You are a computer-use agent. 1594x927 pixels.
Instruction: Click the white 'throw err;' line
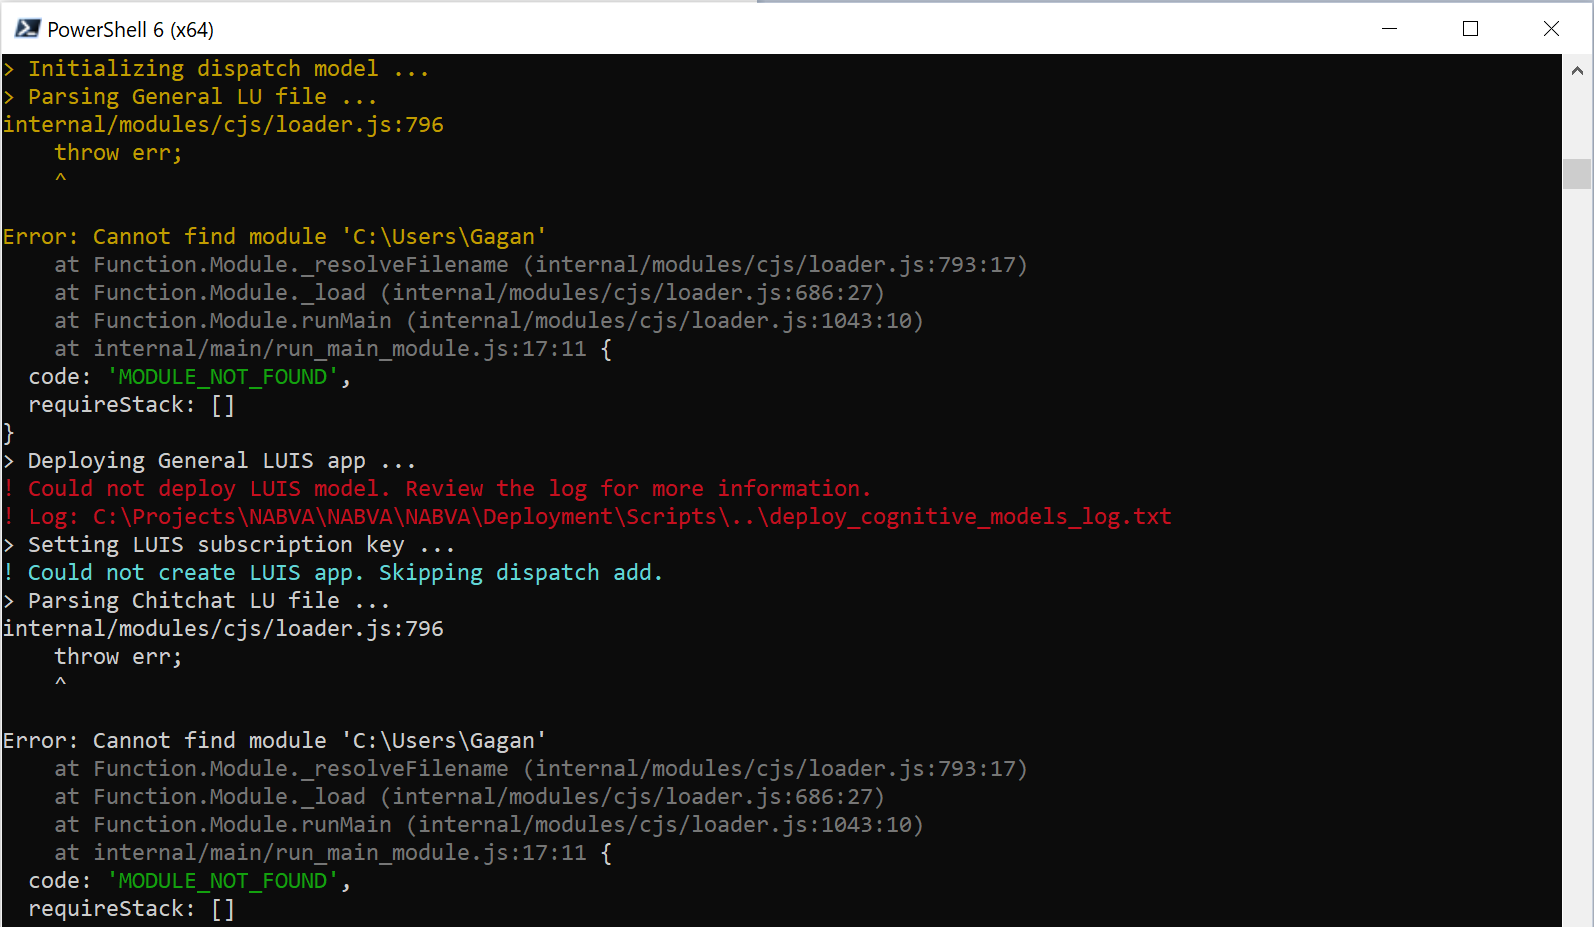pos(118,657)
